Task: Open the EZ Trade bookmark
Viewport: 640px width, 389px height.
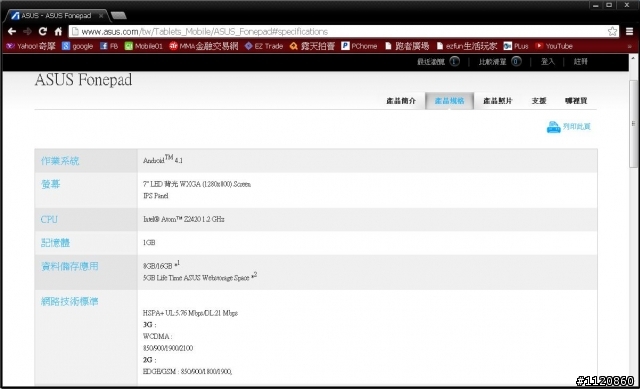Action: click(x=264, y=46)
